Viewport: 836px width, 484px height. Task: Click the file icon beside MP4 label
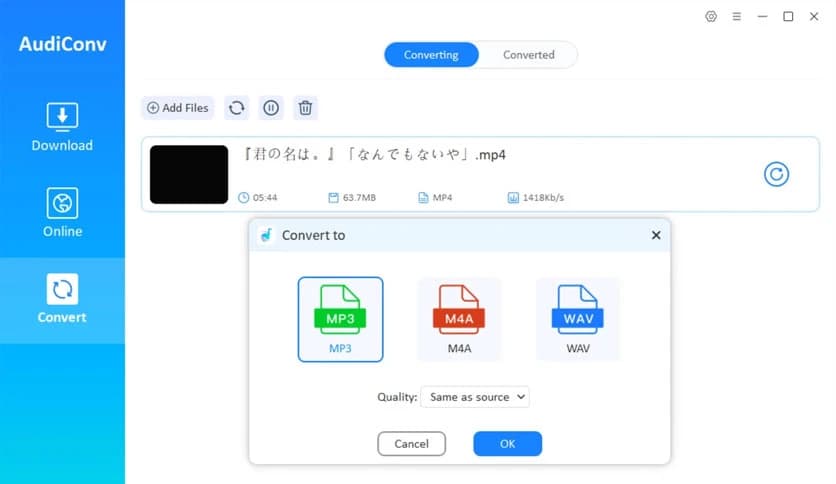point(423,198)
